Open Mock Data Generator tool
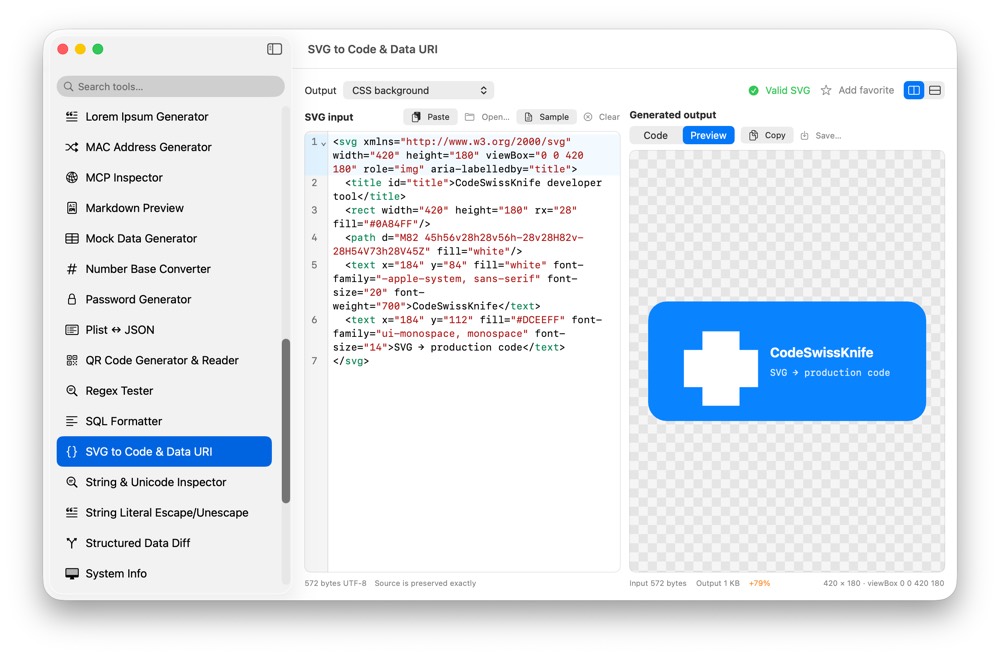This screenshot has width=1000, height=657. (165, 239)
